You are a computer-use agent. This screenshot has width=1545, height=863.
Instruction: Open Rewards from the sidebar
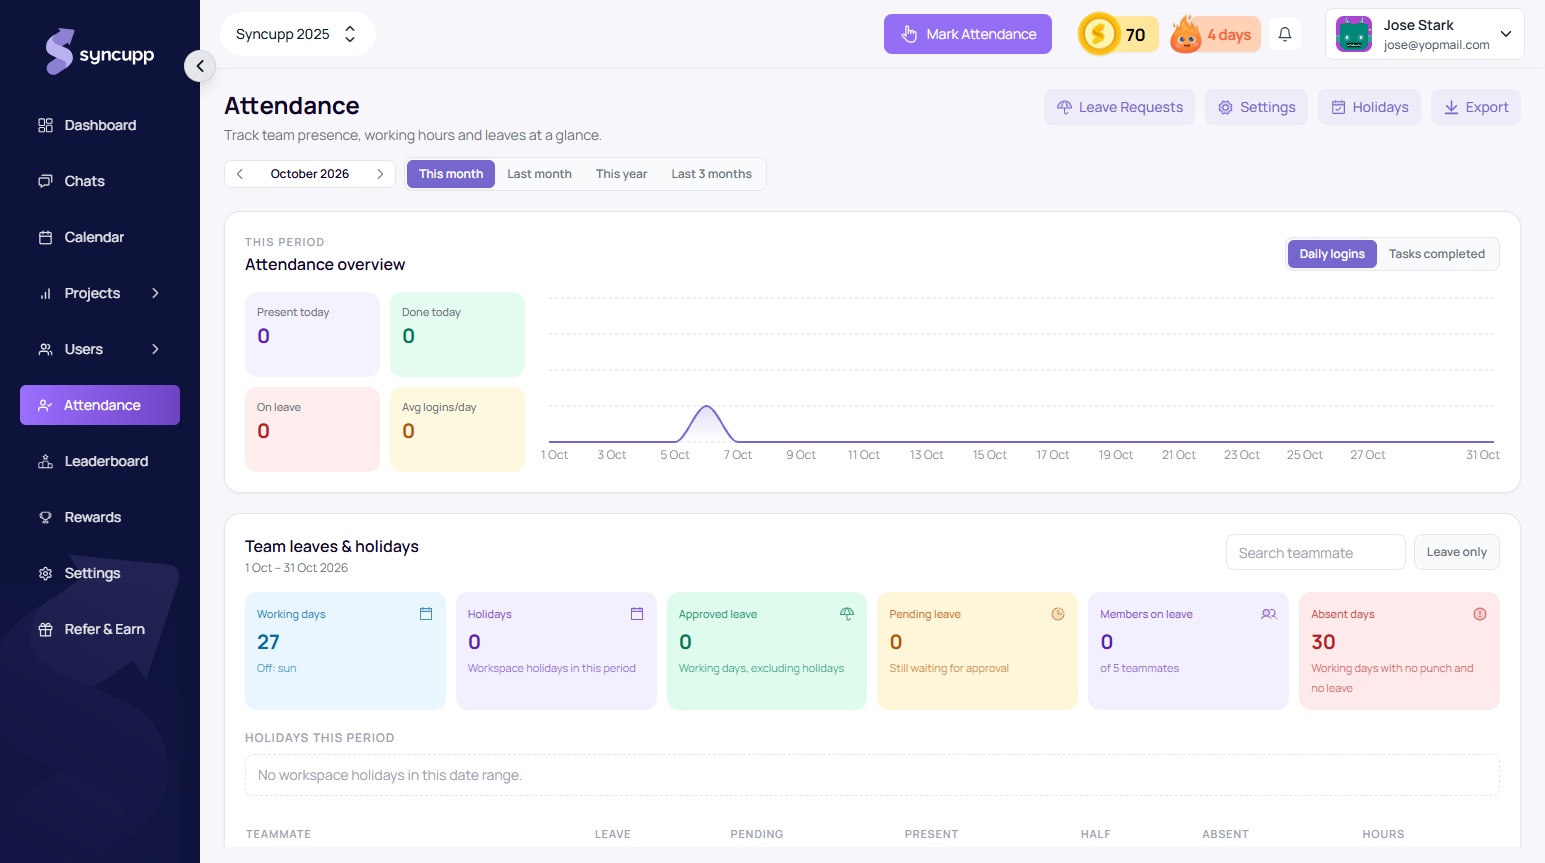100,517
